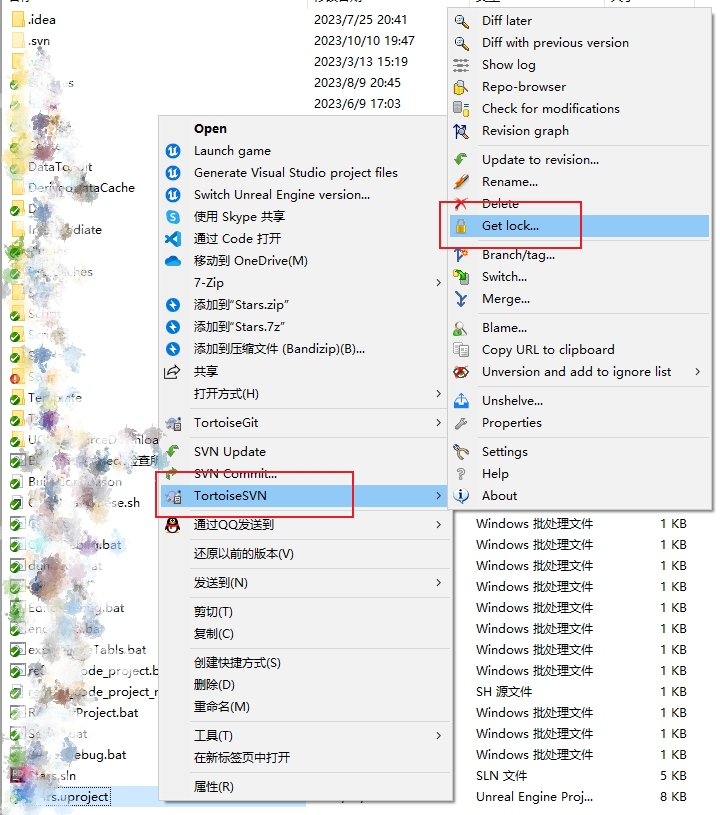Click the Repo-browser icon
Viewport: 720px width, 815px height.
point(461,87)
